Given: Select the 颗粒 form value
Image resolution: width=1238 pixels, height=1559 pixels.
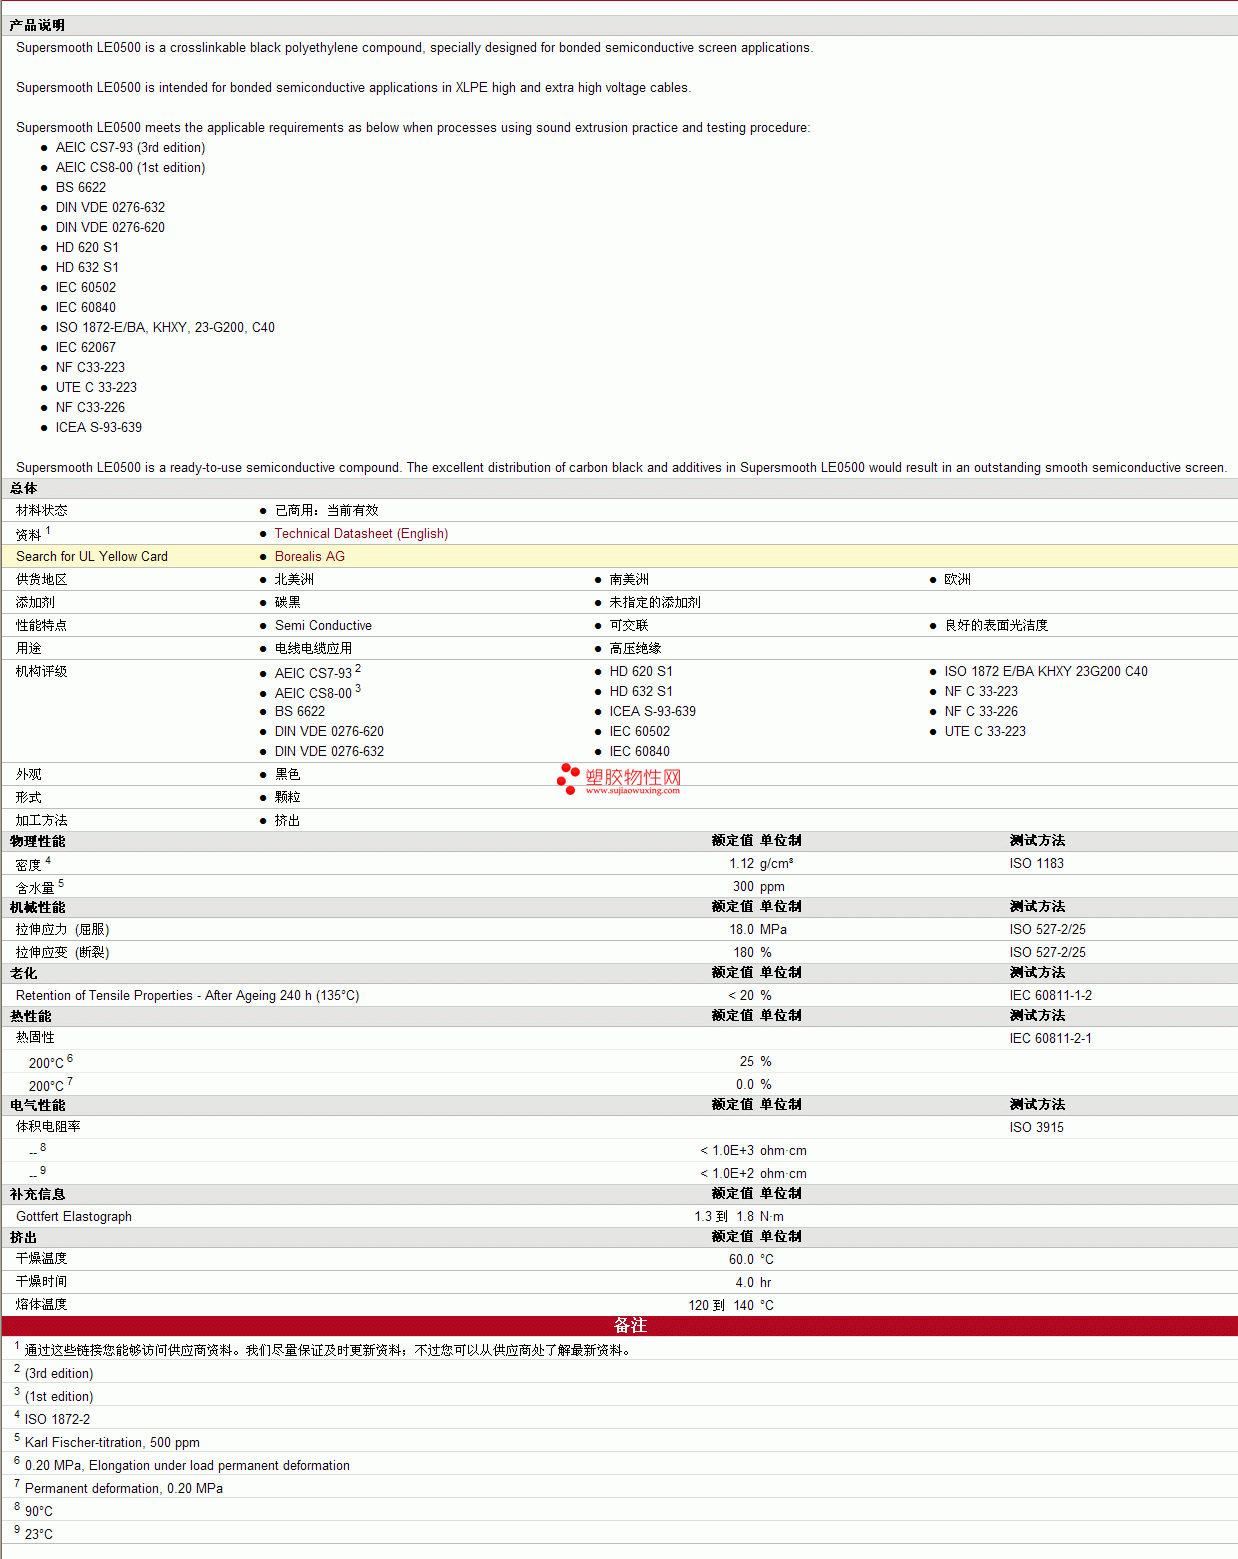Looking at the screenshot, I should pyautogui.click(x=288, y=798).
